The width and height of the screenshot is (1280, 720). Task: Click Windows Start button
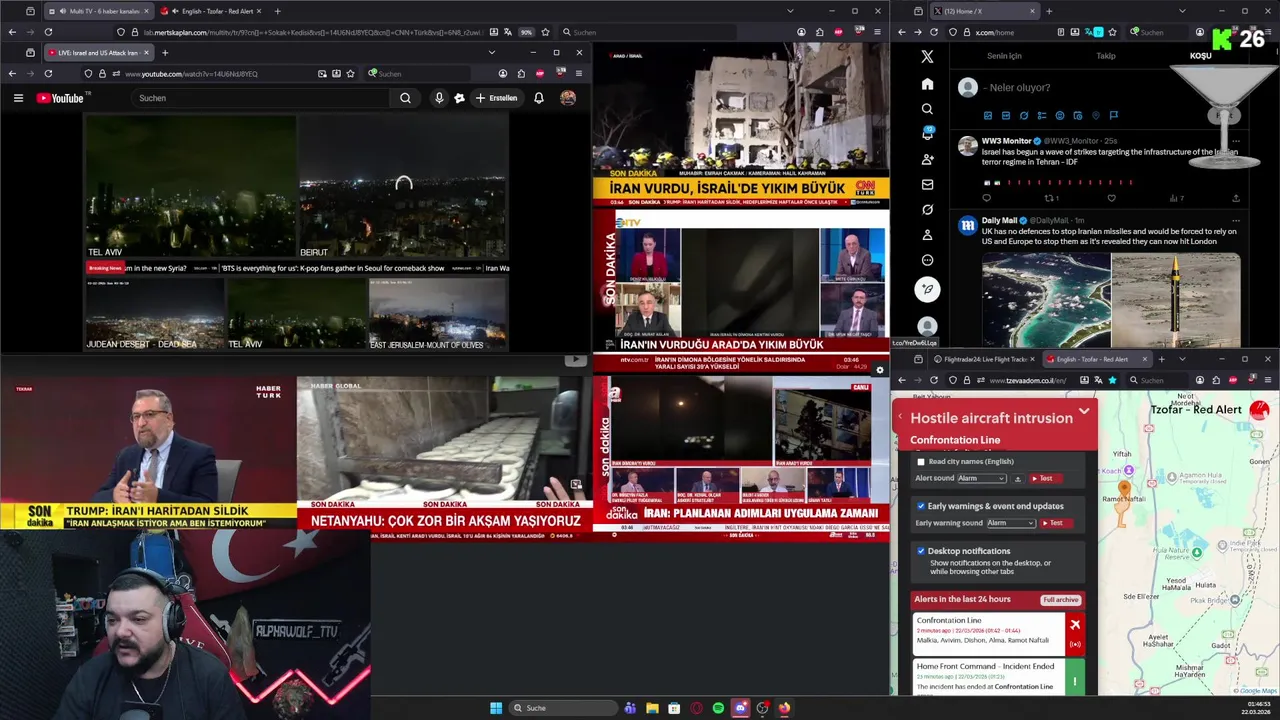[x=496, y=708]
